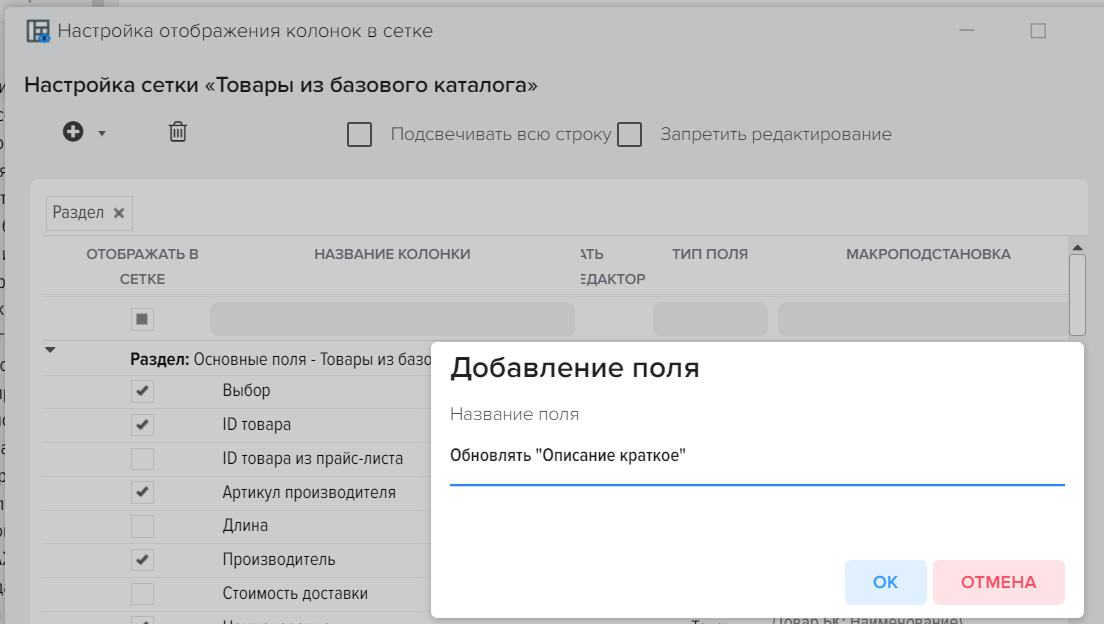This screenshot has height=624, width=1104.
Task: Enable 'Подсвечивать всю строку' checkbox
Action: coord(360,135)
